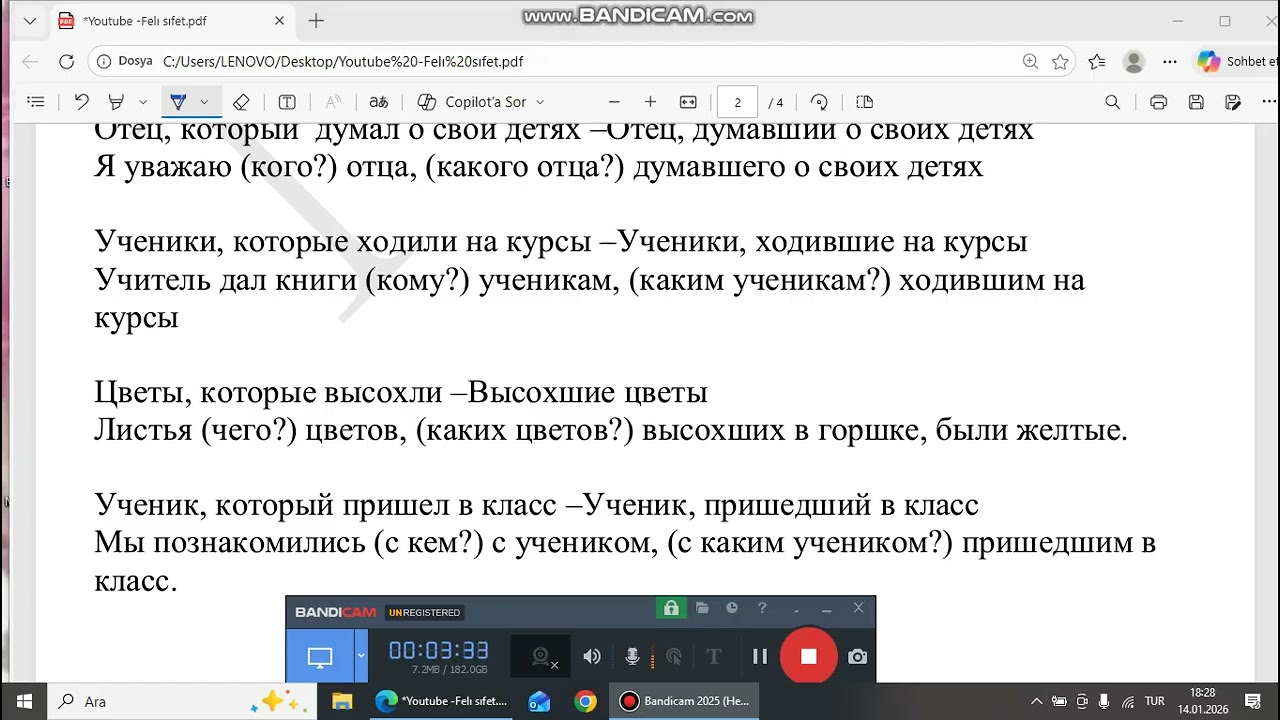The image size is (1280, 720).
Task: Switch to Edge Youtube -Felı sıfet taskbar item
Action: 442,701
